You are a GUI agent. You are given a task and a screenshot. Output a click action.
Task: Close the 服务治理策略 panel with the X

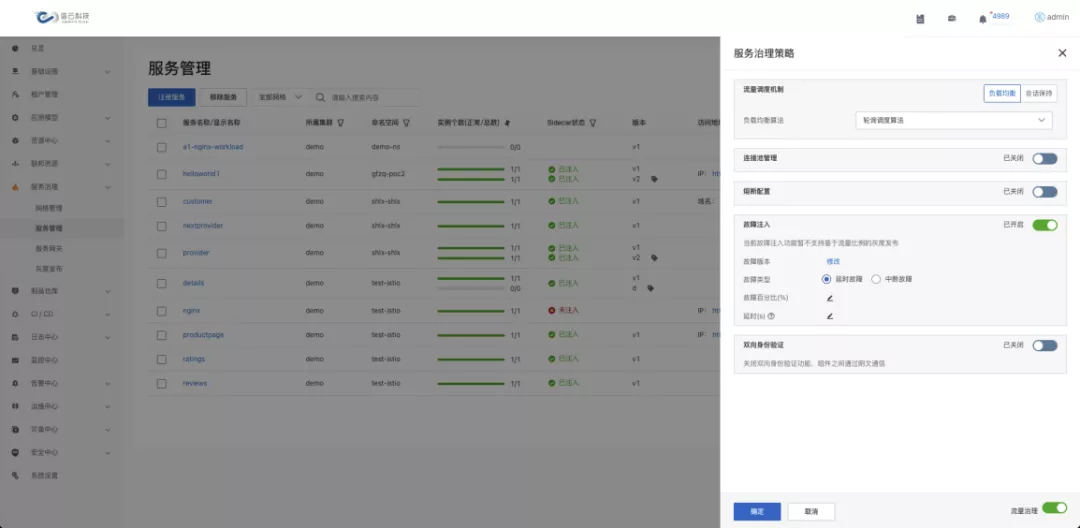tap(1062, 53)
